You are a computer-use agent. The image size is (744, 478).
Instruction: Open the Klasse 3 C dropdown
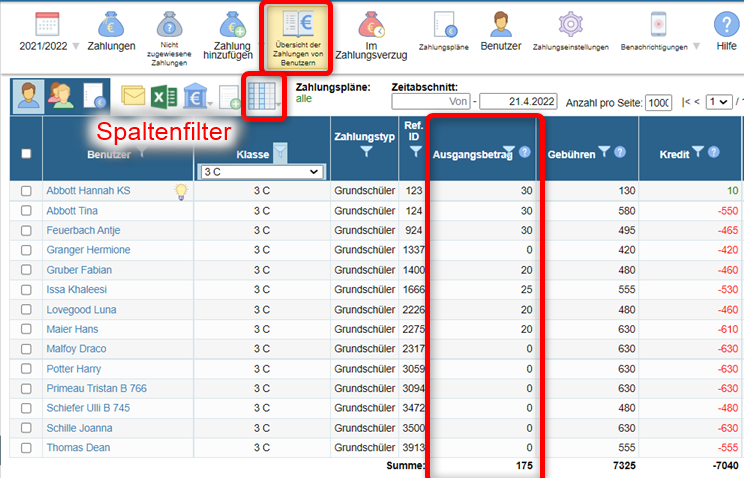click(x=261, y=172)
